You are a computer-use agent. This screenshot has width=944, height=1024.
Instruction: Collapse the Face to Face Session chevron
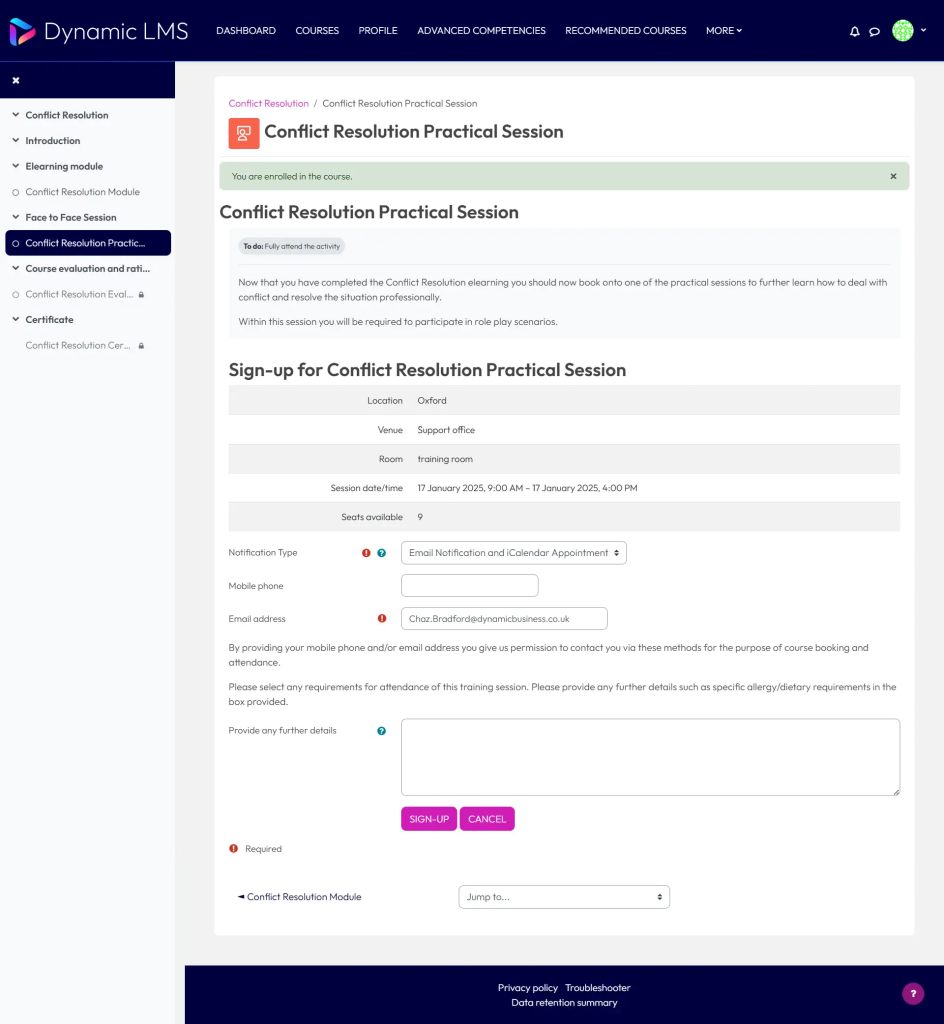pos(16,217)
